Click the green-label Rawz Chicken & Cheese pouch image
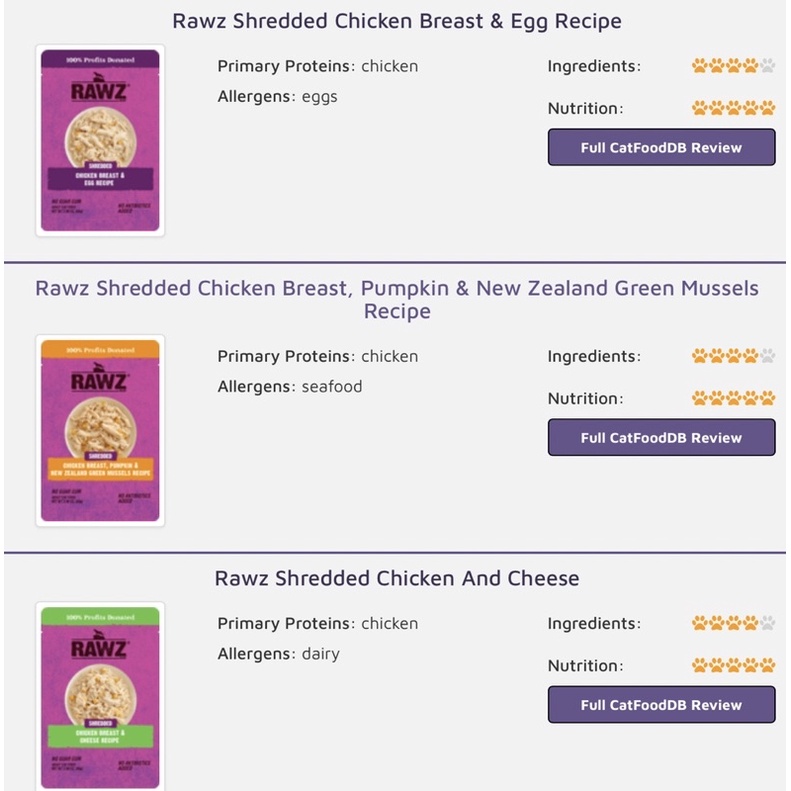 click(100, 697)
